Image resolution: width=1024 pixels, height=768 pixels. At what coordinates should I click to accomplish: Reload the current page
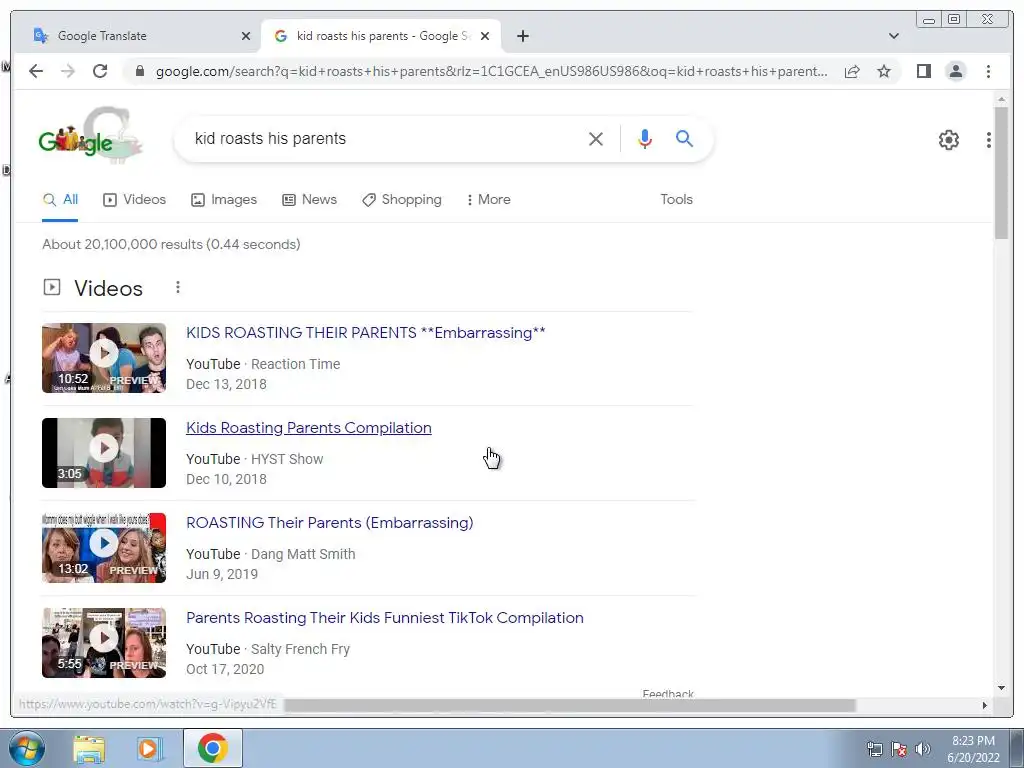coord(100,71)
